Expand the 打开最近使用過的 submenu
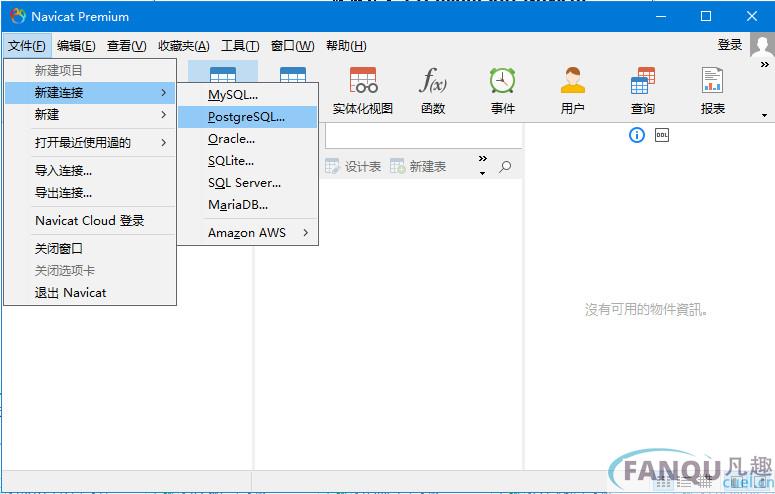This screenshot has width=775, height=494. (x=90, y=143)
